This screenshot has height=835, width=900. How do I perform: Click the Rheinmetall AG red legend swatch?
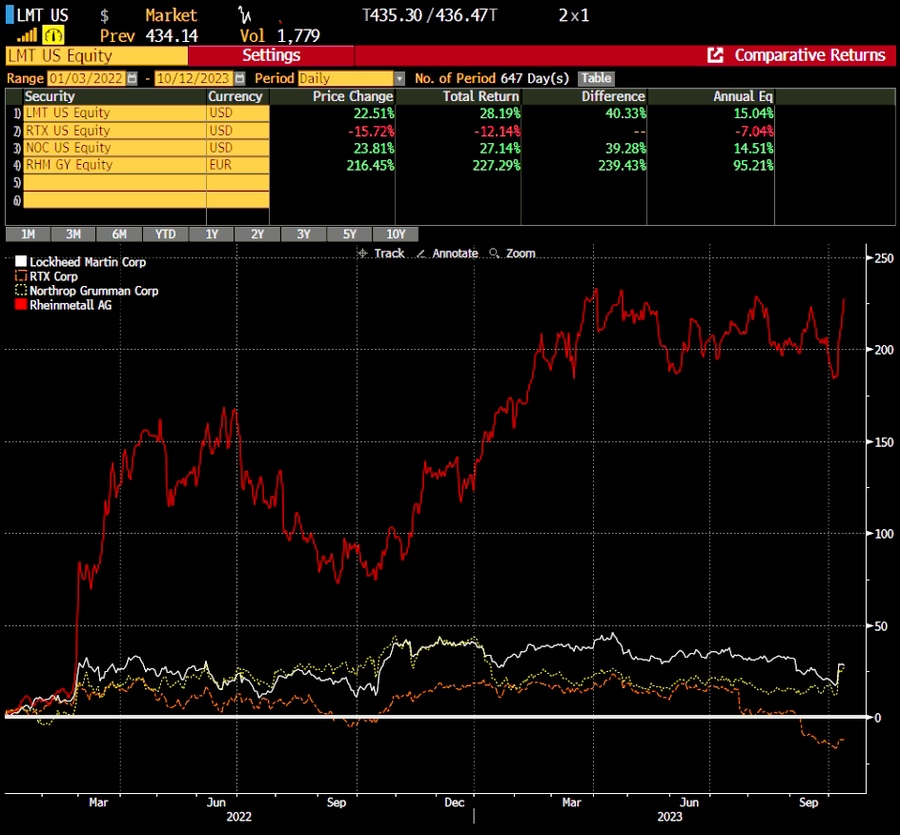pyautogui.click(x=21, y=305)
